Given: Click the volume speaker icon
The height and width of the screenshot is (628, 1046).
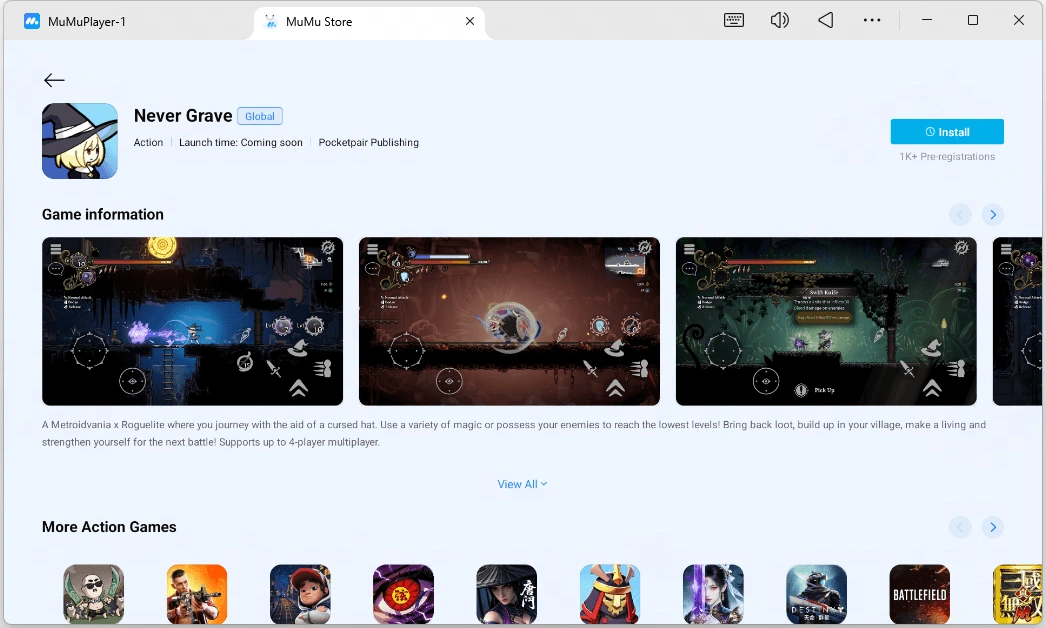Looking at the screenshot, I should pyautogui.click(x=779, y=20).
